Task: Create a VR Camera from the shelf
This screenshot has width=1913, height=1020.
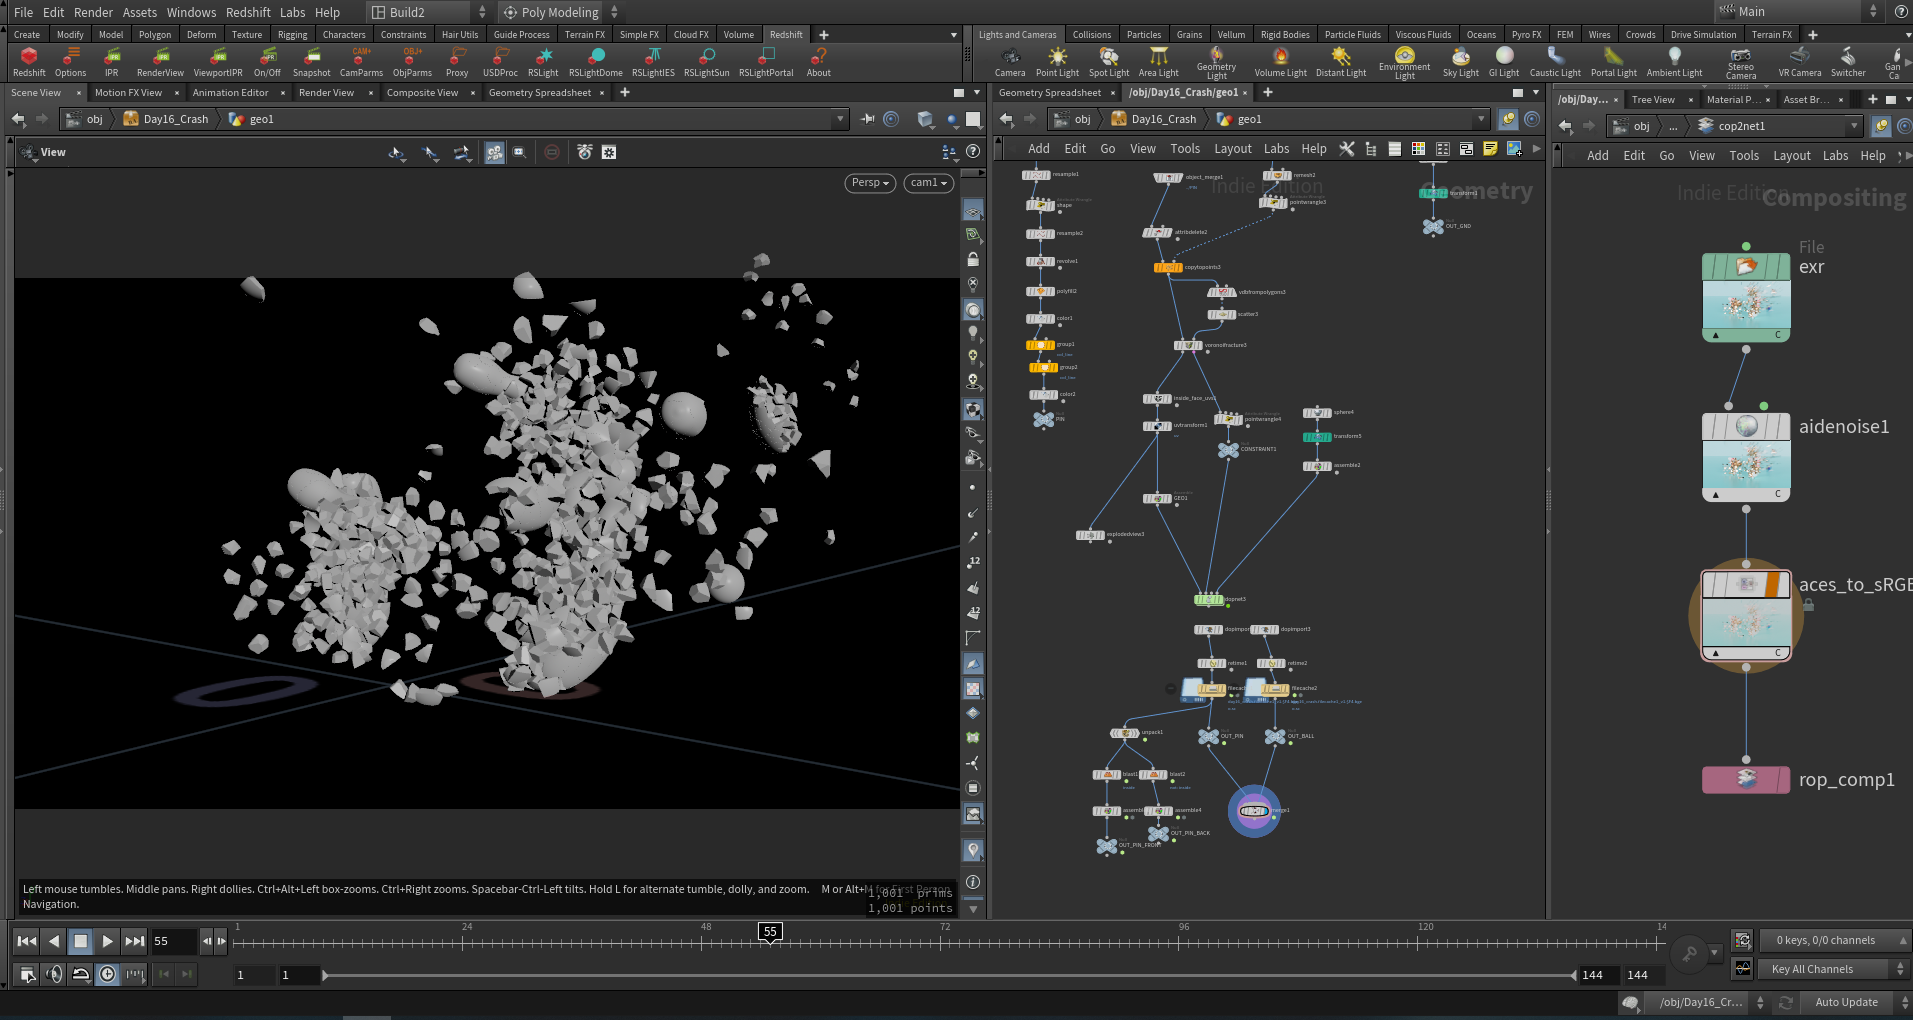Action: [x=1800, y=62]
